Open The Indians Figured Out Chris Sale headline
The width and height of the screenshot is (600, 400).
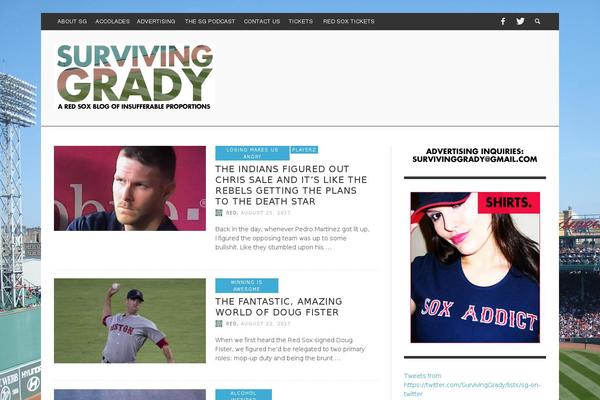[291, 185]
